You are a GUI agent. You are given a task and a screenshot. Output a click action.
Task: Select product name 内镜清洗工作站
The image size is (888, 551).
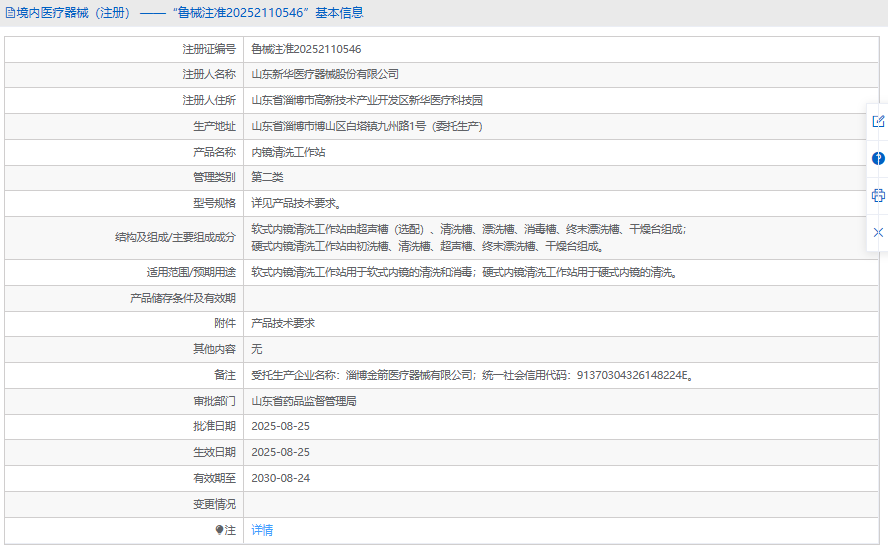(288, 152)
